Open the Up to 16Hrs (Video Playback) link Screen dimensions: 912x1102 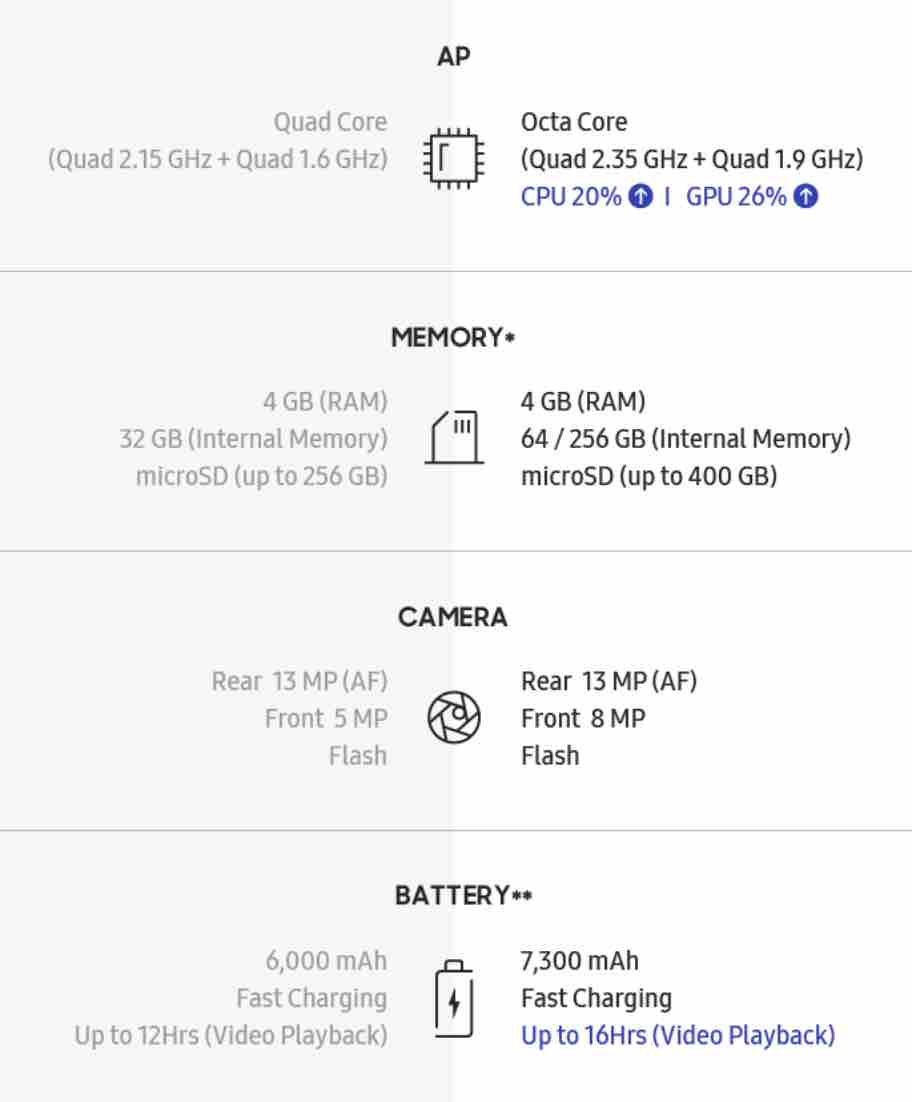(677, 1035)
